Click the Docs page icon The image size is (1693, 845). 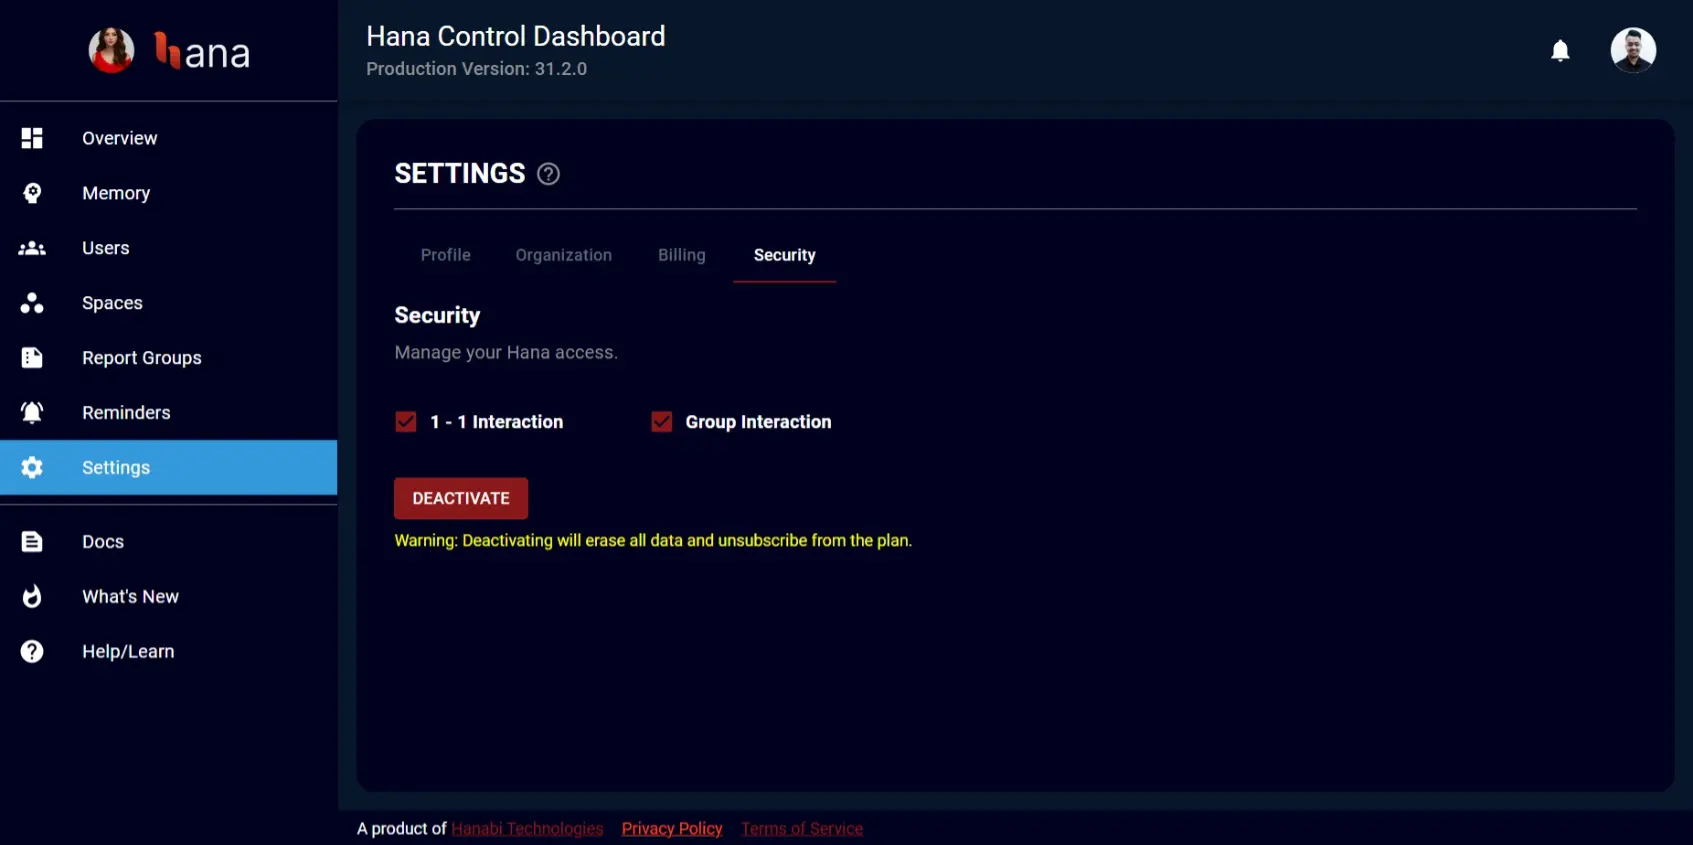(32, 542)
